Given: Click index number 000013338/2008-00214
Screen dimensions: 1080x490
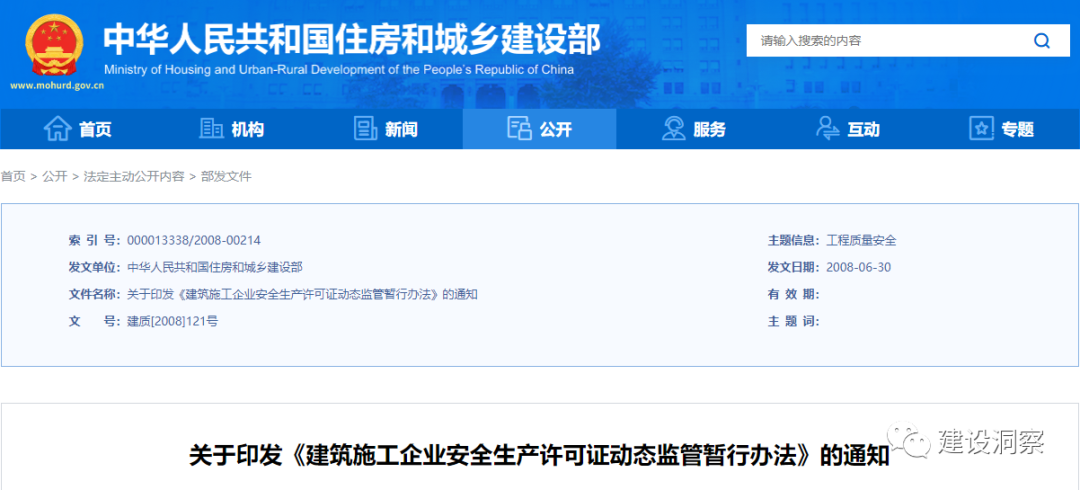Looking at the screenshot, I should [x=194, y=241].
